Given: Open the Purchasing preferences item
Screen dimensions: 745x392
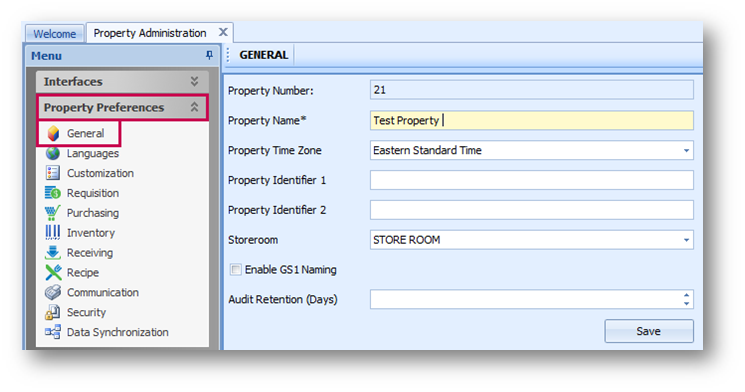Looking at the screenshot, I should coord(93,213).
